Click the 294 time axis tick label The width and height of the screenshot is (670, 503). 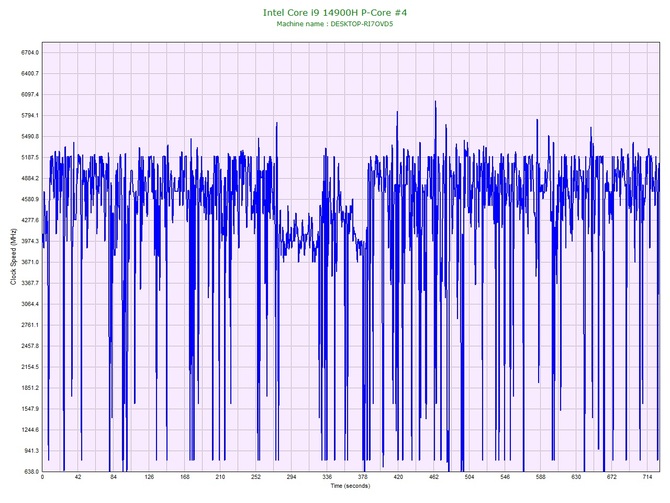coord(291,477)
